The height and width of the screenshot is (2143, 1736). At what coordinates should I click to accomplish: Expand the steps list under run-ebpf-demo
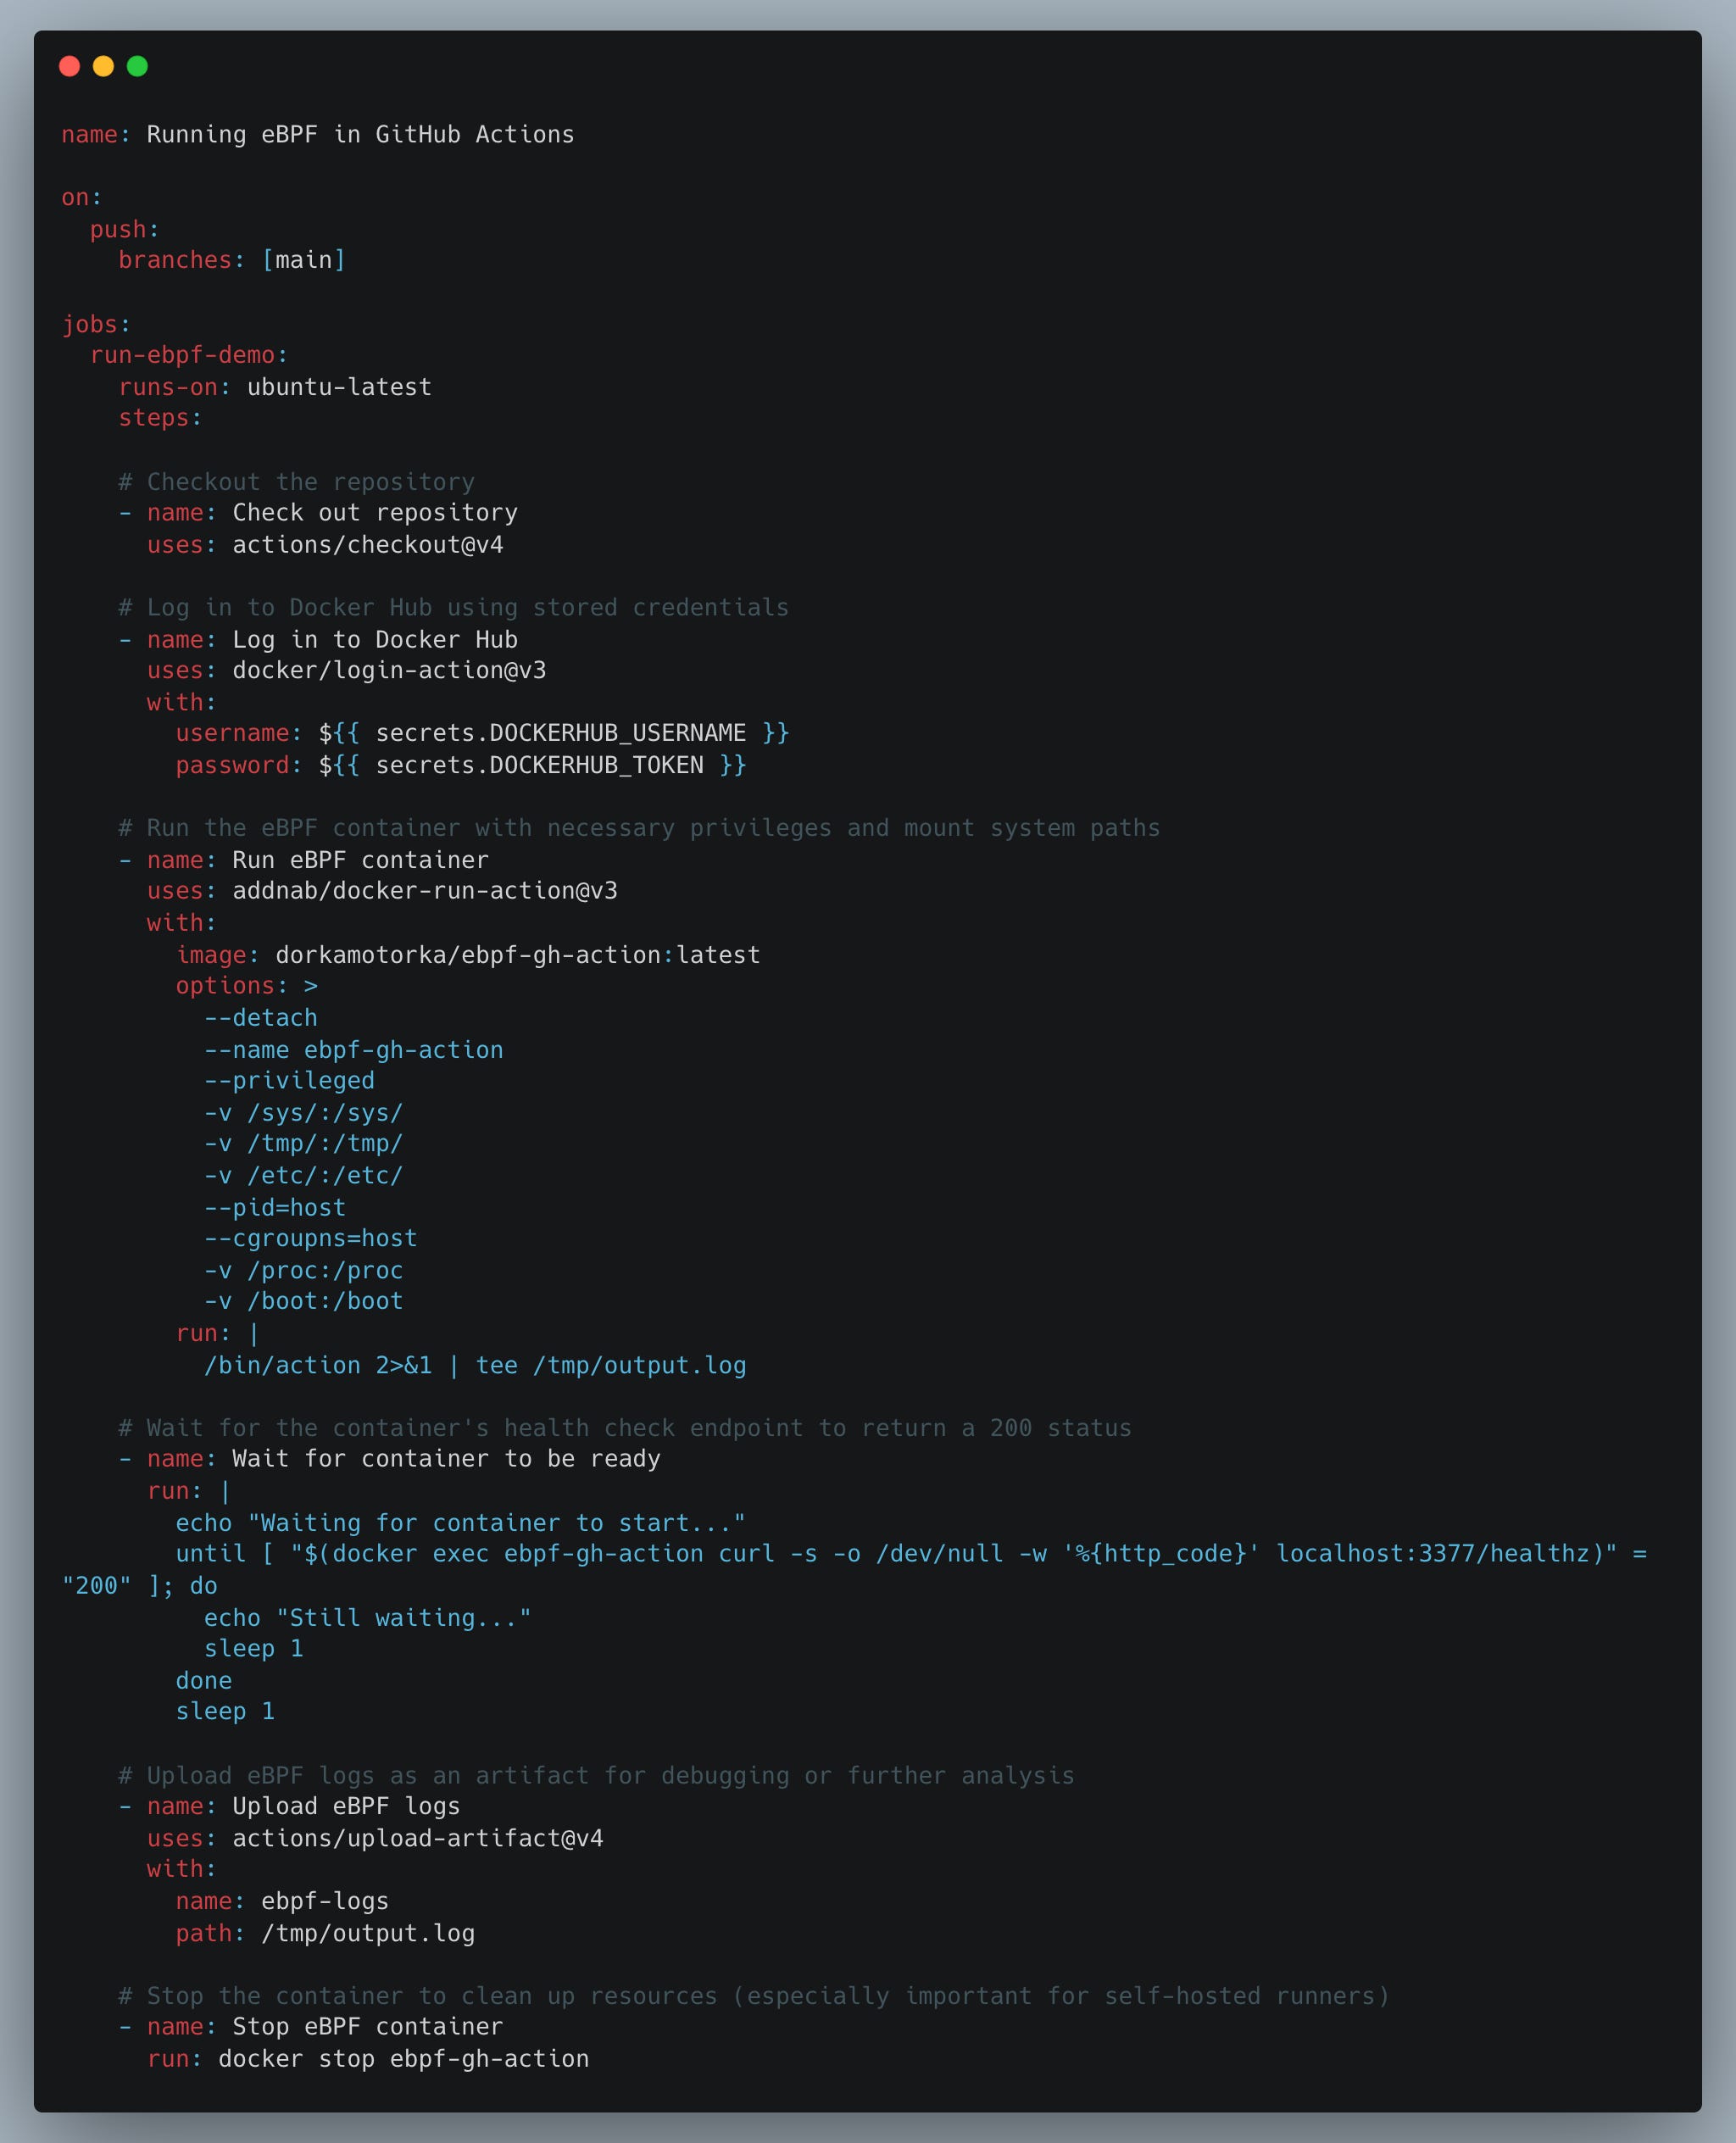(156, 417)
